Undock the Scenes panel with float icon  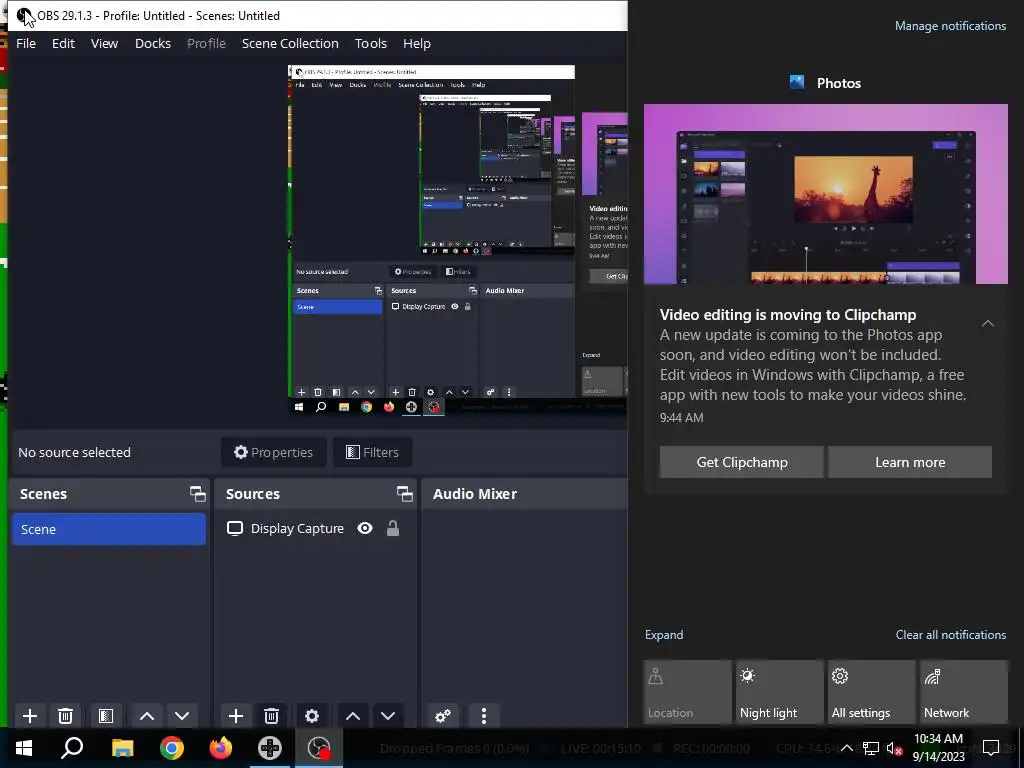point(197,494)
